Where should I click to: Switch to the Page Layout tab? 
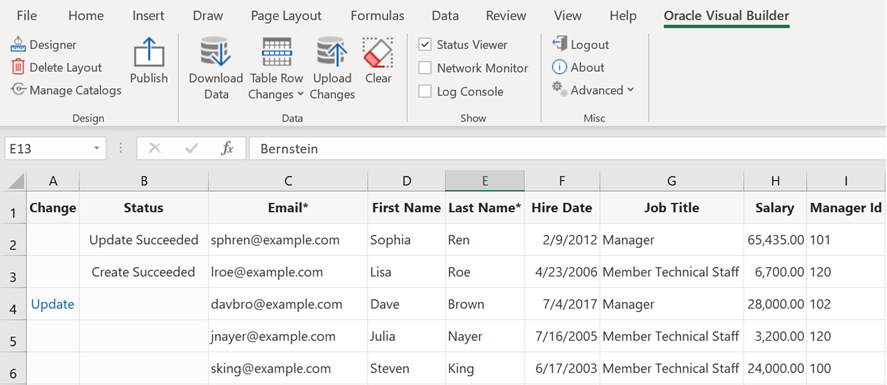pos(286,16)
